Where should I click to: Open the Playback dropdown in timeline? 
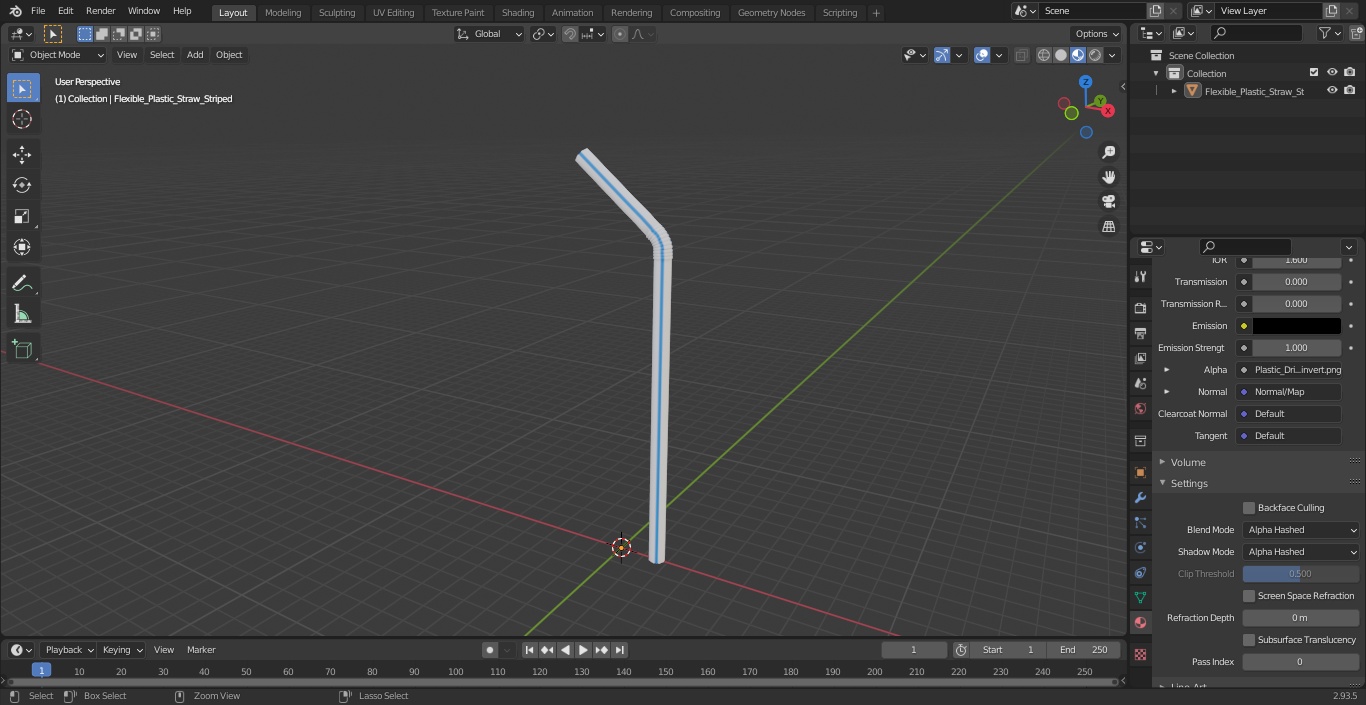(68, 650)
